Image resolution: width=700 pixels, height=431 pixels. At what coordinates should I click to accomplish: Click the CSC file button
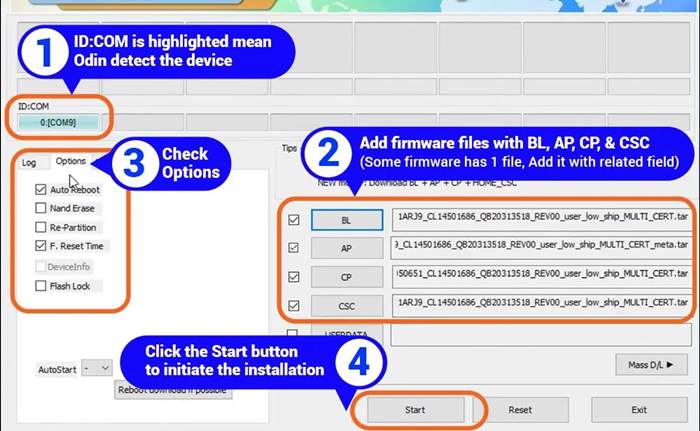[347, 306]
